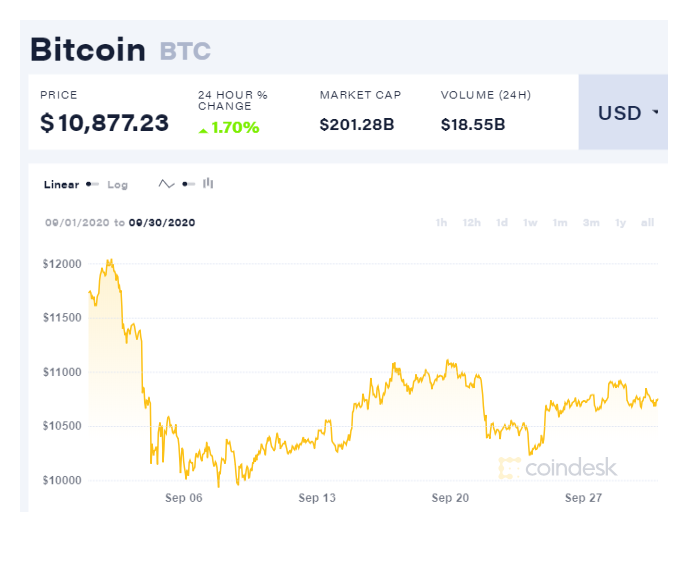The image size is (688, 572).
Task: Click the line chart type icon
Action: pos(167,184)
